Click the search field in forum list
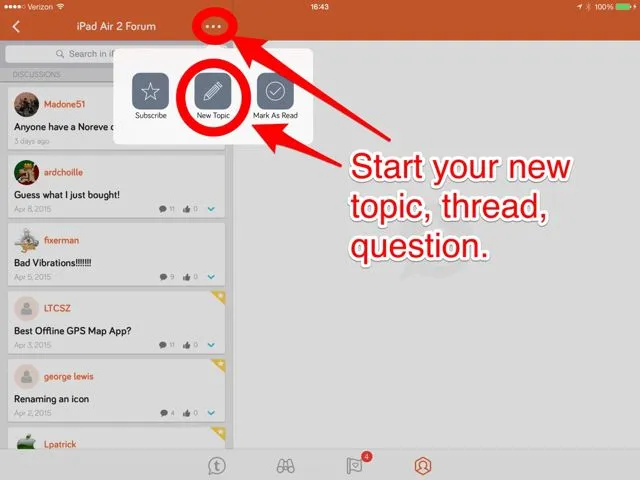The height and width of the screenshot is (480, 640). [x=60, y=54]
